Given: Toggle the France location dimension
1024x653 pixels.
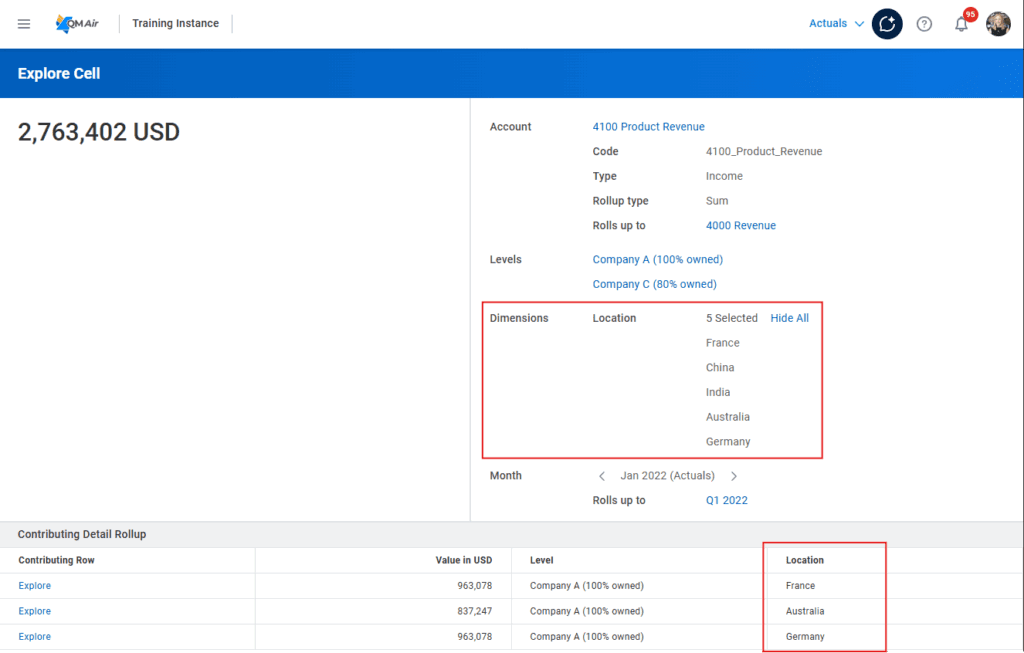Looking at the screenshot, I should [x=722, y=342].
